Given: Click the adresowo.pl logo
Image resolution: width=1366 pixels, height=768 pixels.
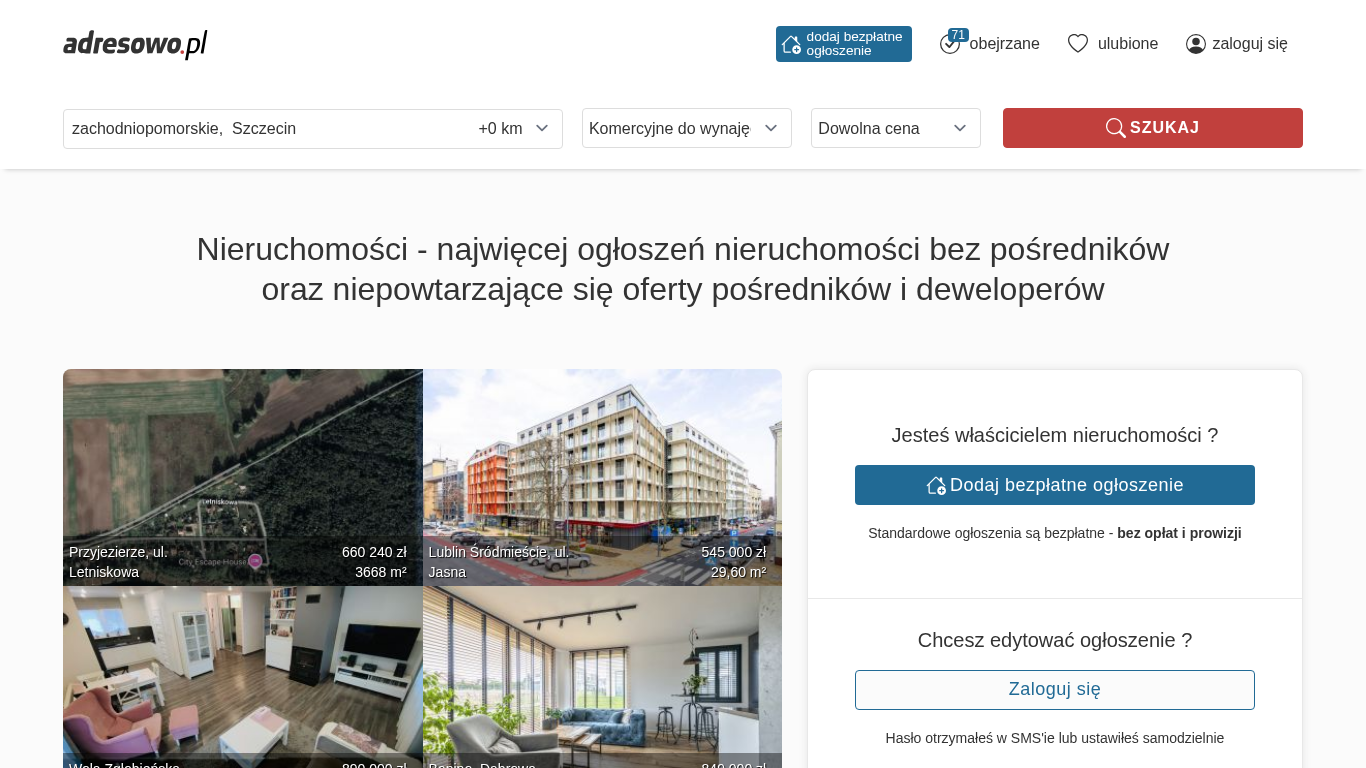Looking at the screenshot, I should coord(135,44).
